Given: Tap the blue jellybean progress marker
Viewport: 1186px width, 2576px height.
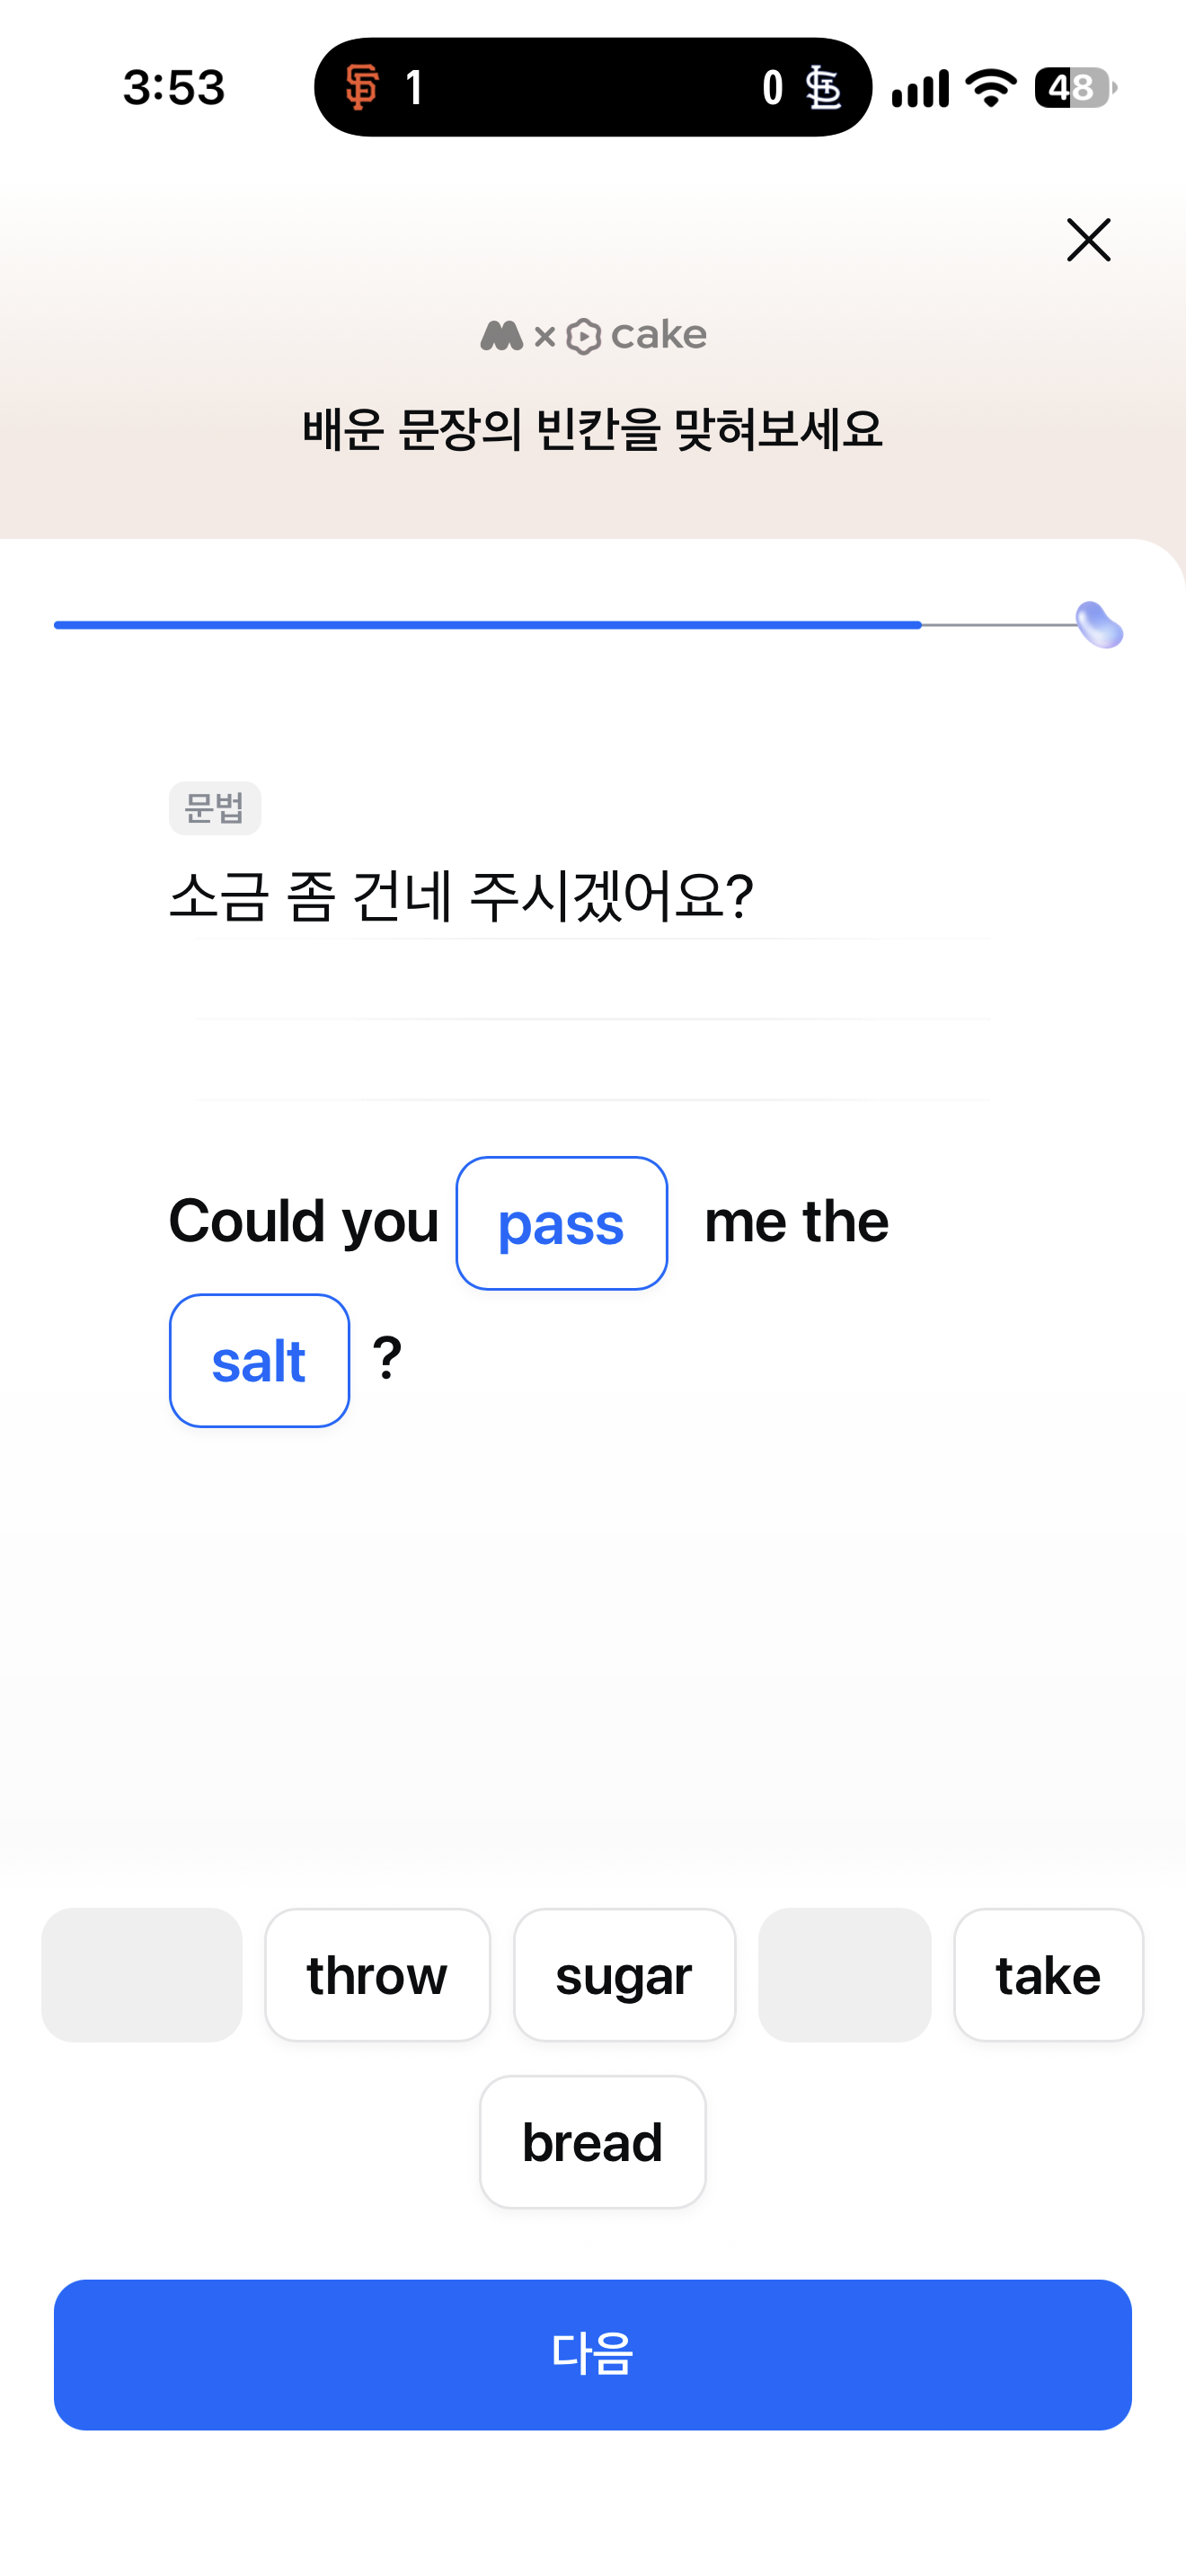Looking at the screenshot, I should 1099,625.
